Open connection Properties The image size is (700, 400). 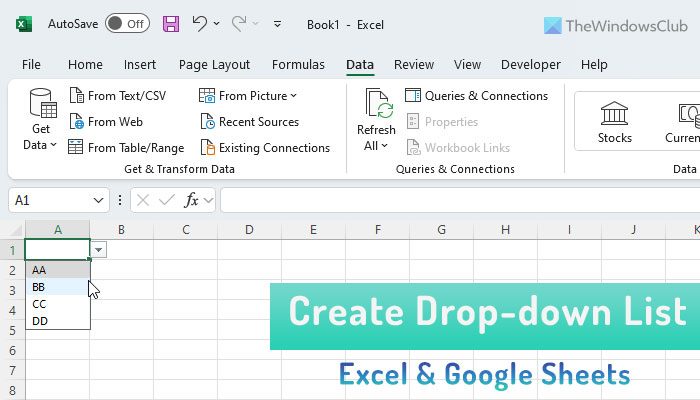pyautogui.click(x=442, y=121)
